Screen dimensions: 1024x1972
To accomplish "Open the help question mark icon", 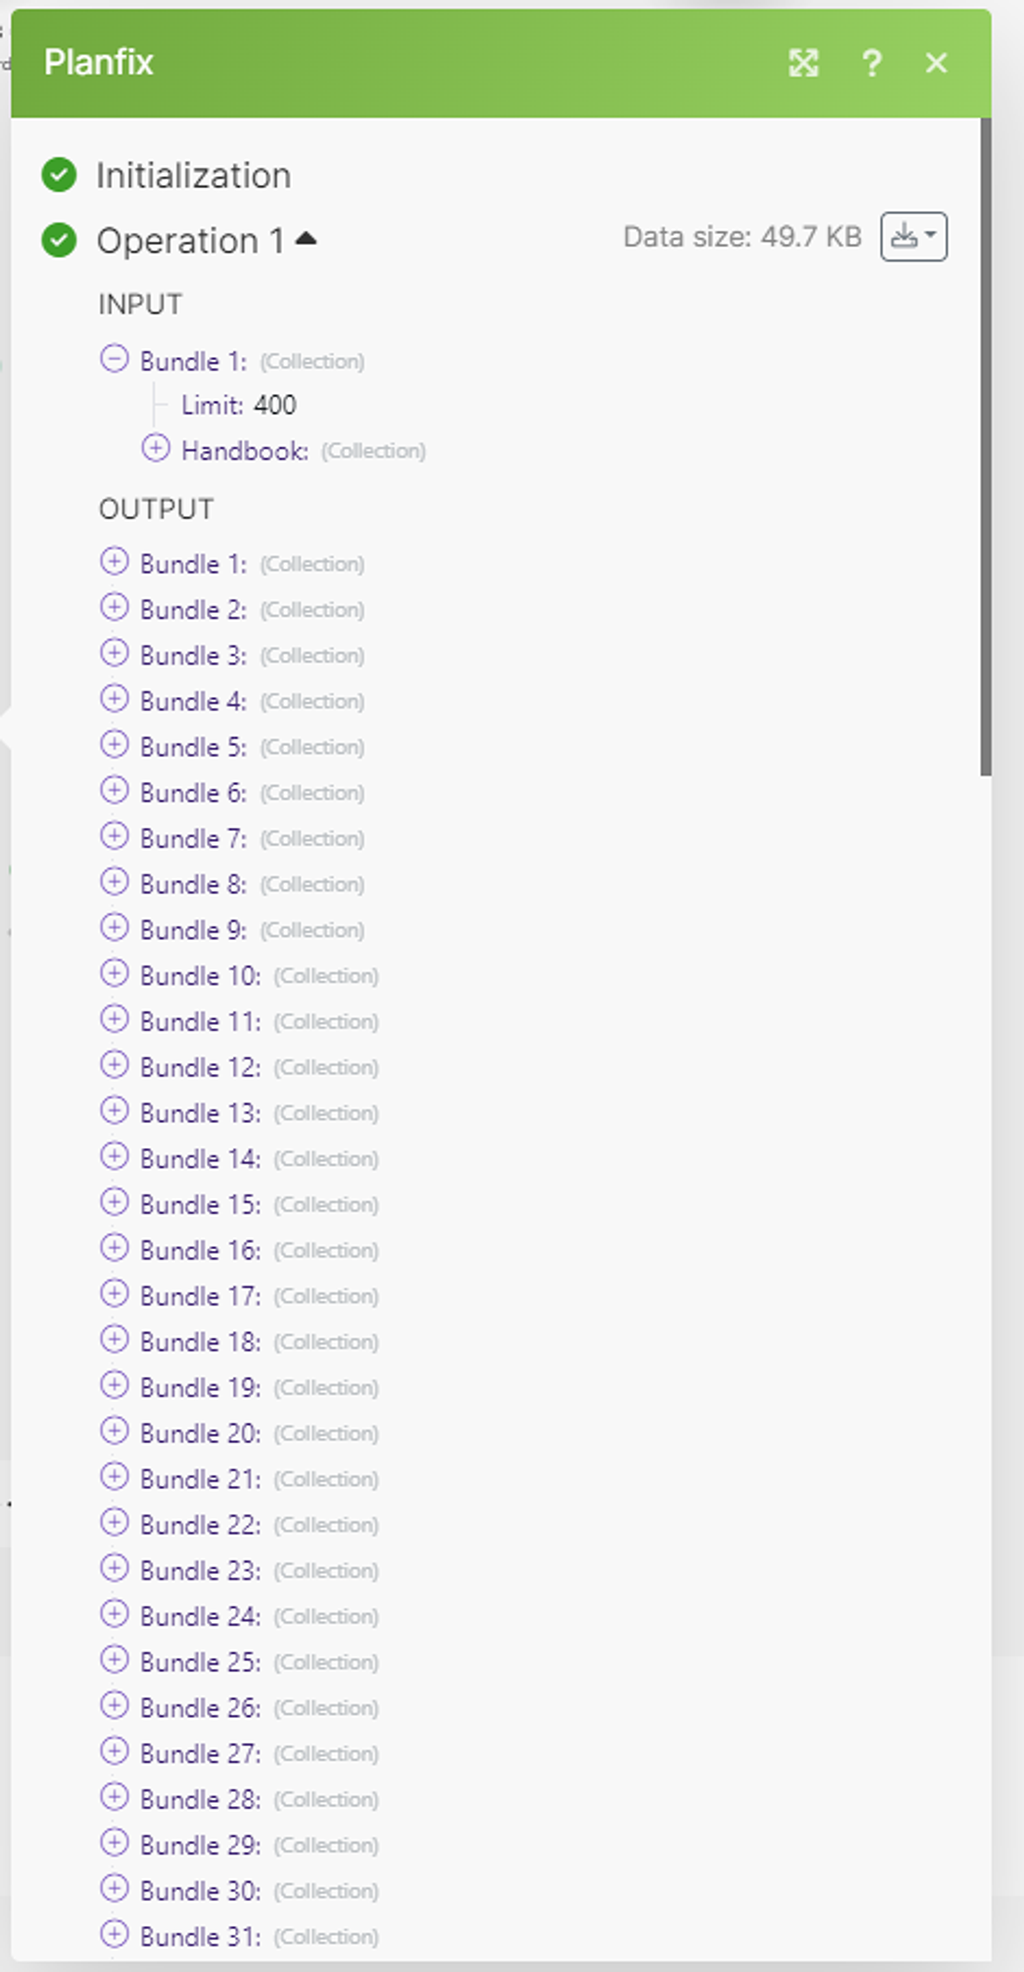I will [x=872, y=63].
